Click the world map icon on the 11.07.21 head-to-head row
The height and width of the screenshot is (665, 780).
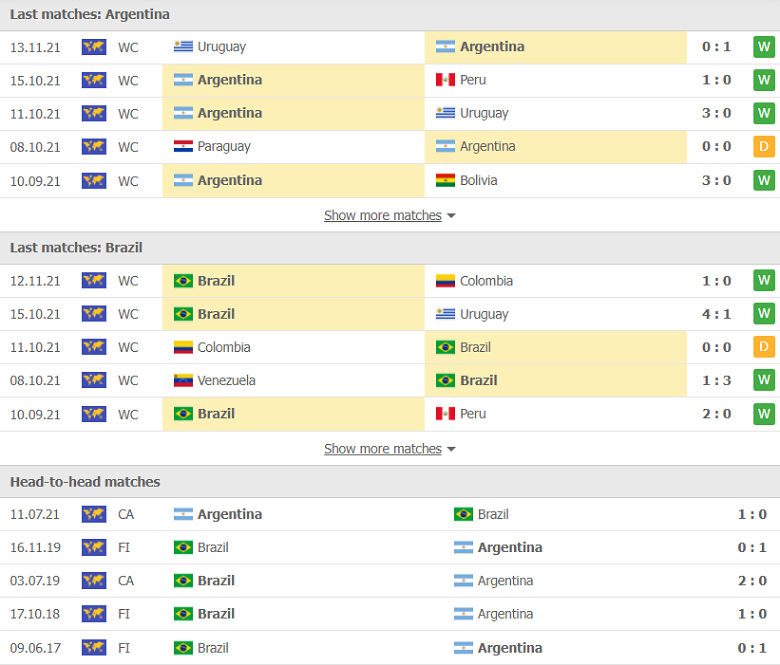(94, 514)
